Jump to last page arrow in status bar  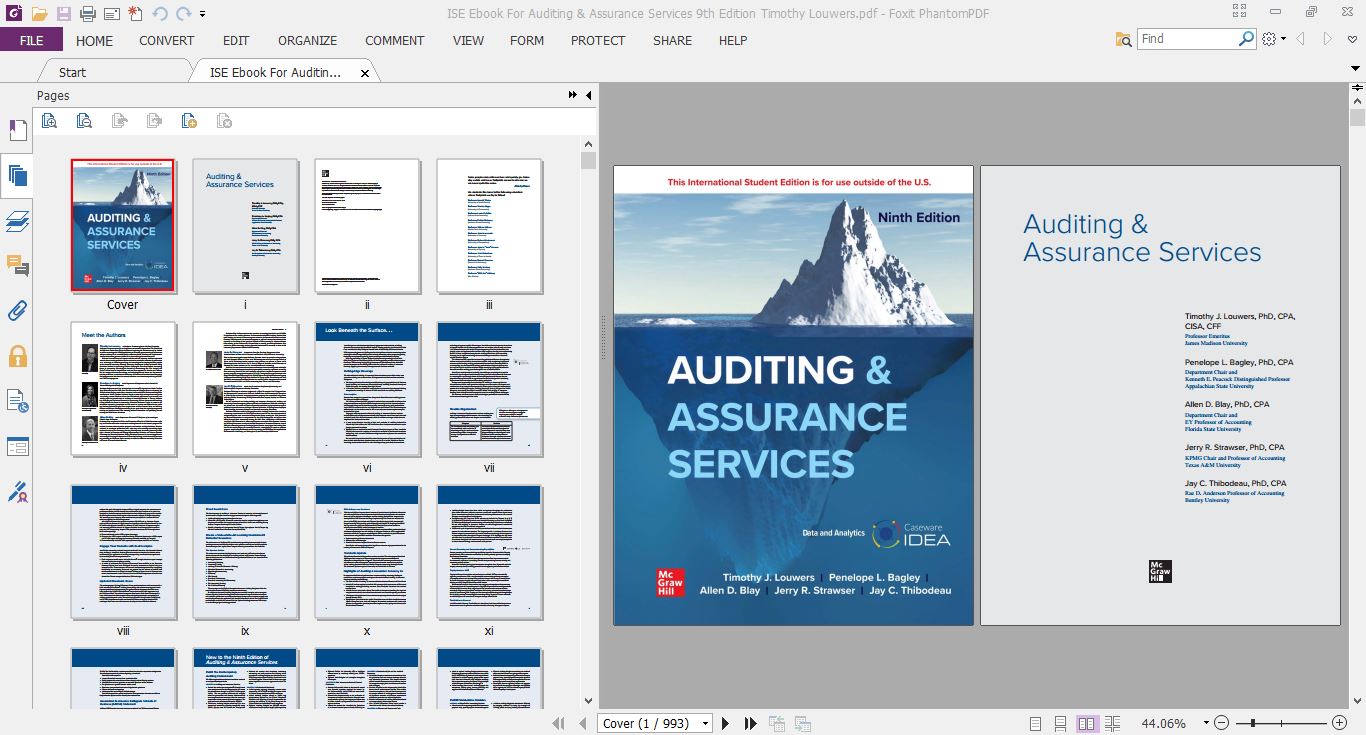(x=750, y=723)
